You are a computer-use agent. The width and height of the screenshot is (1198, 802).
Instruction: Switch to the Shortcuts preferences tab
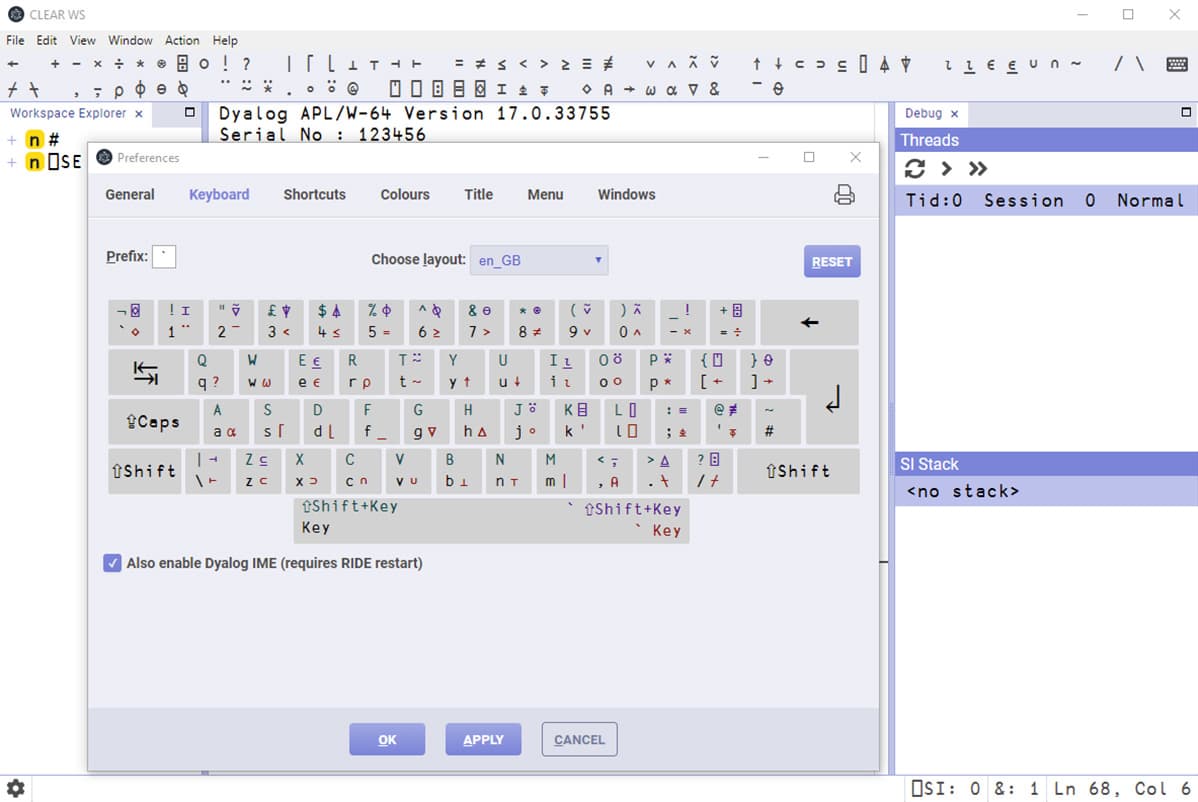point(315,195)
